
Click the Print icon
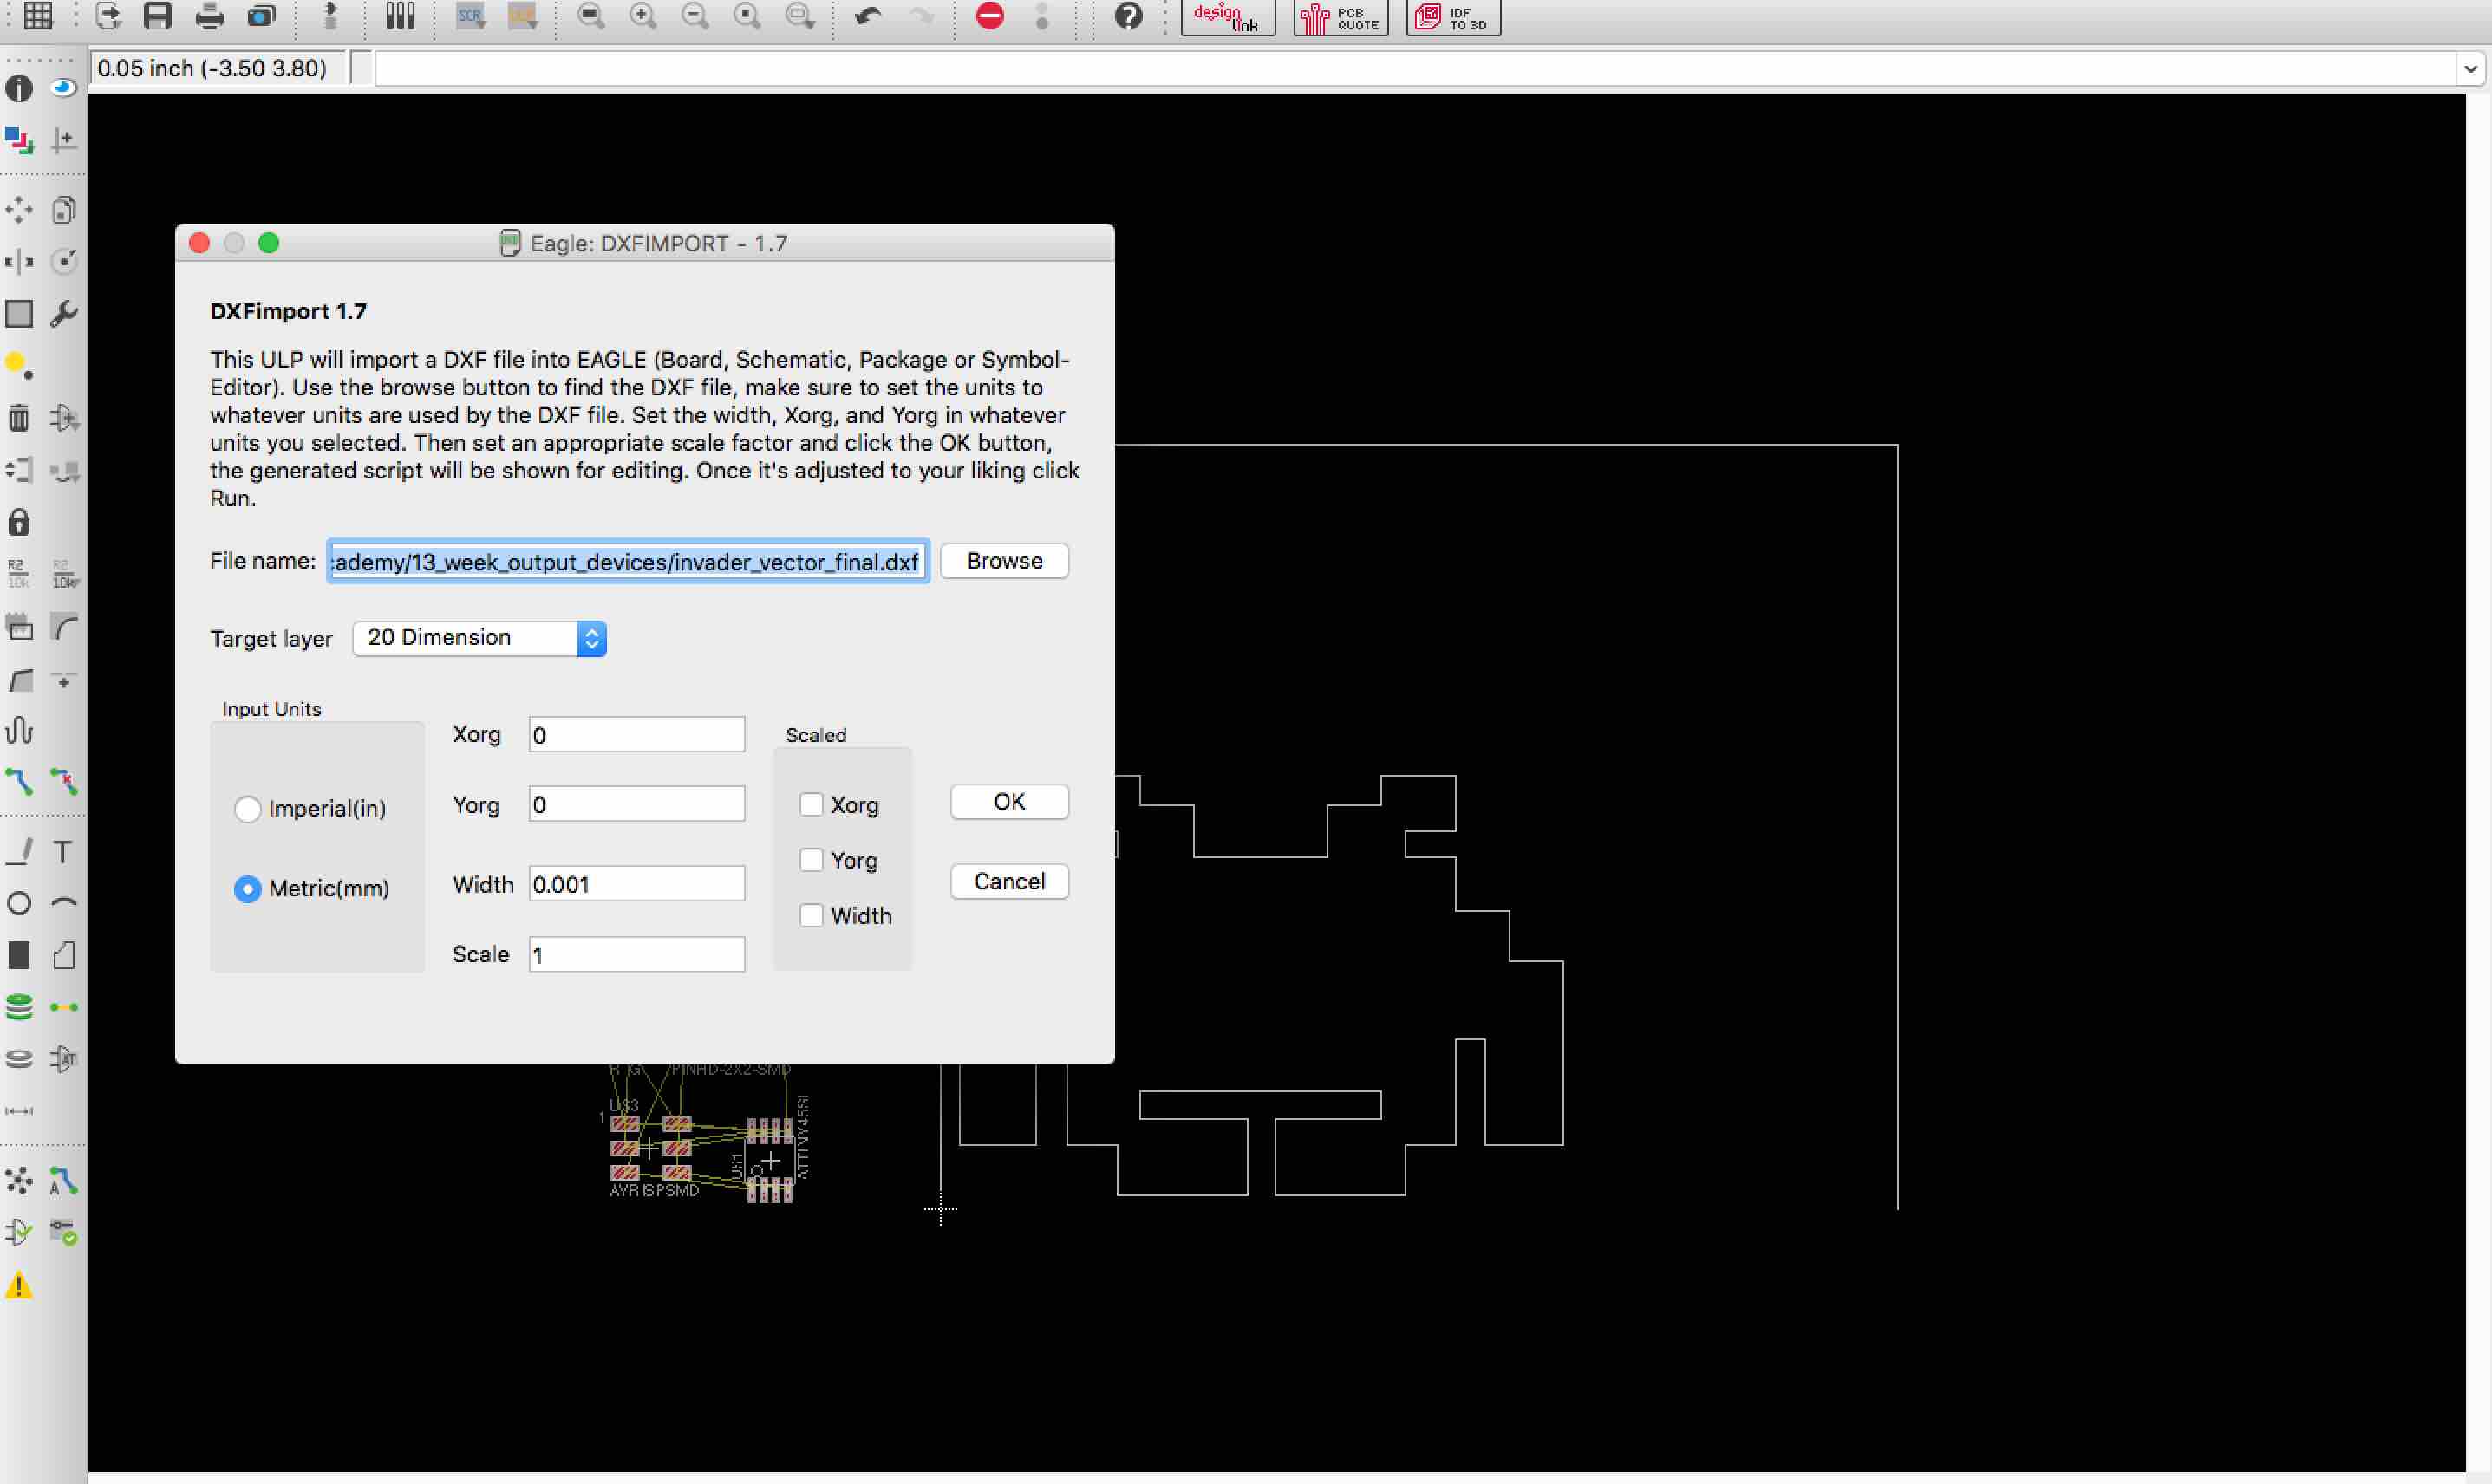click(210, 16)
